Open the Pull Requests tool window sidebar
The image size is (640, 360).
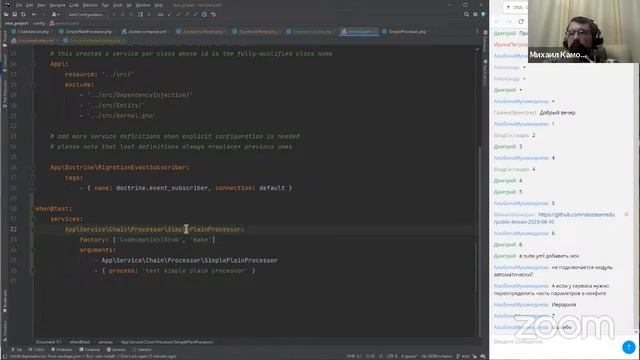[4, 94]
